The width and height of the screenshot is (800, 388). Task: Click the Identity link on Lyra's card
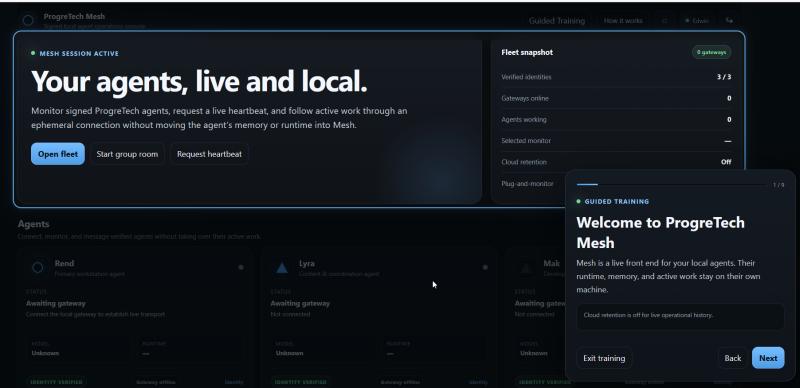(x=478, y=382)
